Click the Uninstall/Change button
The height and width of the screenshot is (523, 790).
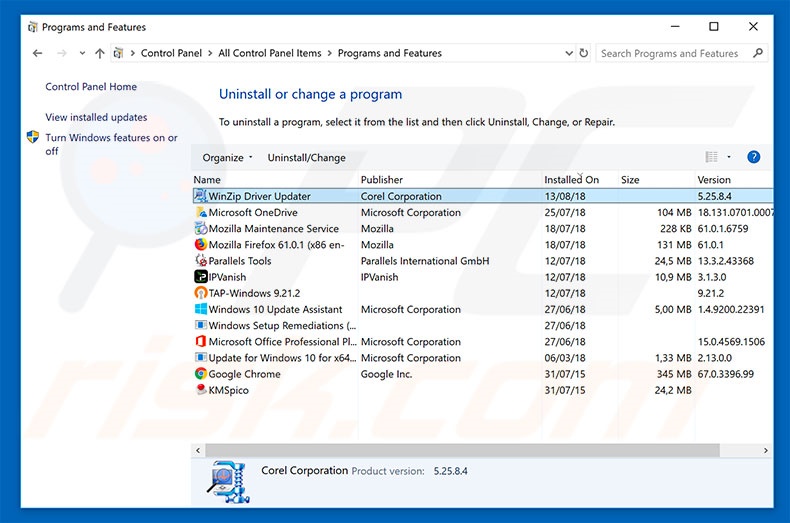point(306,158)
